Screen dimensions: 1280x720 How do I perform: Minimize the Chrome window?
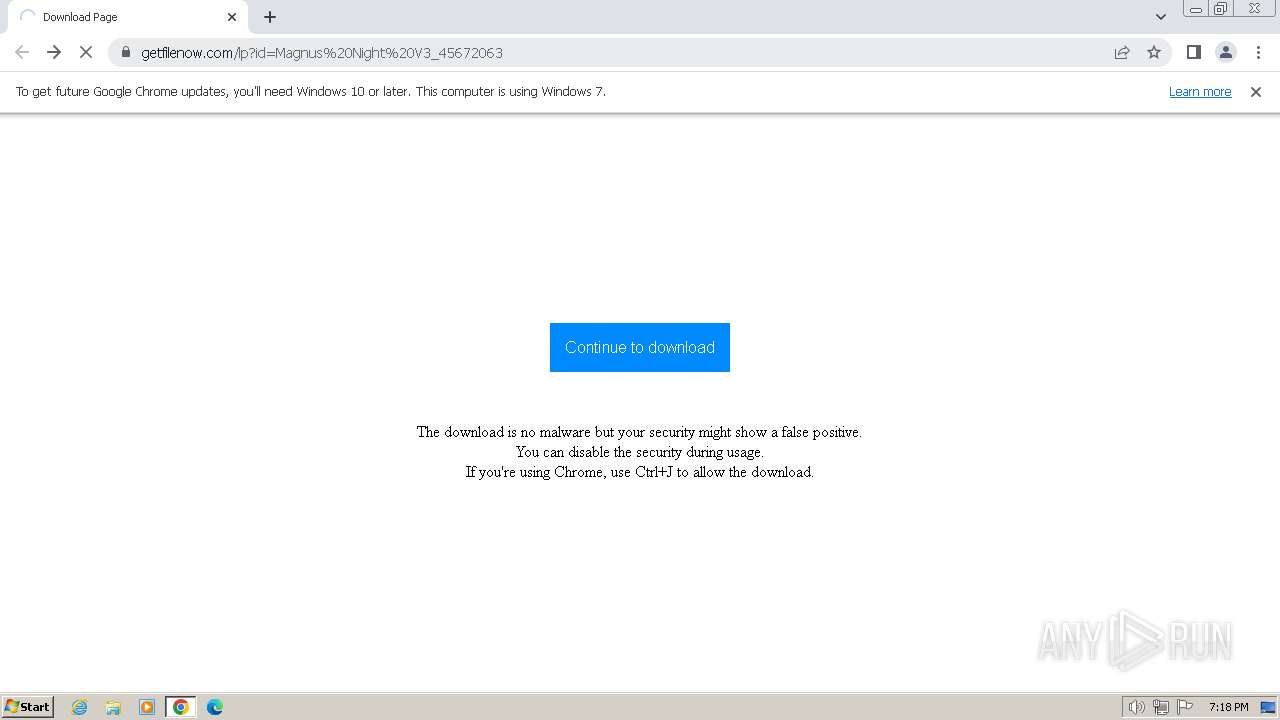click(1196, 8)
